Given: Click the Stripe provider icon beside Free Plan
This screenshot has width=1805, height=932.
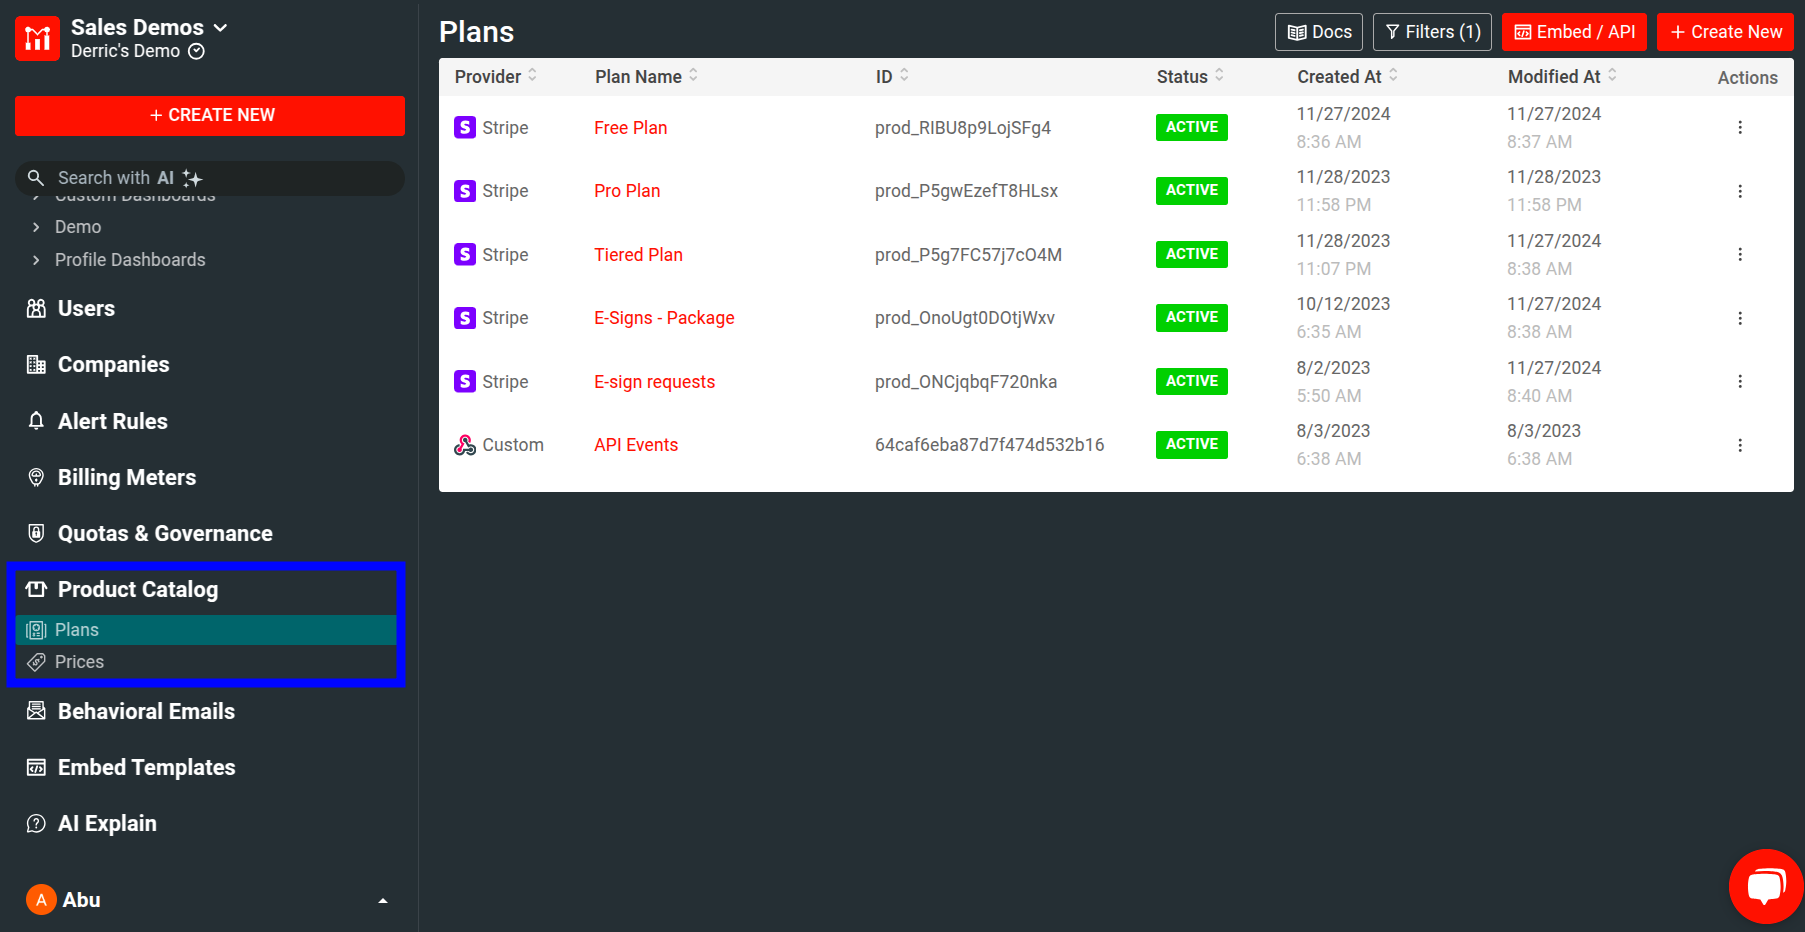Looking at the screenshot, I should coord(465,127).
